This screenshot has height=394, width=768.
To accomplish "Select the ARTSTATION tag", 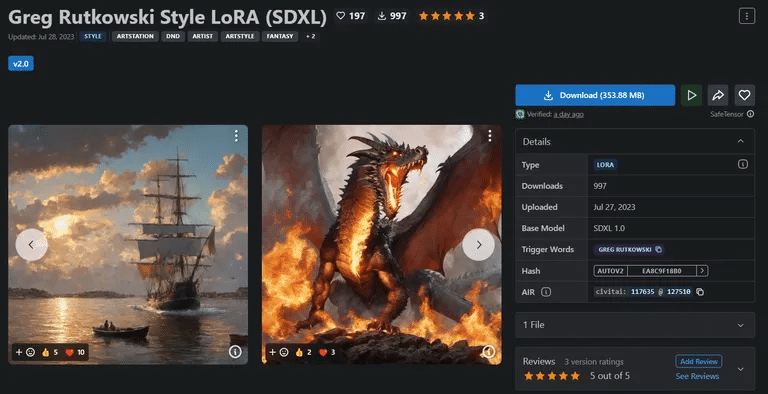I will point(135,36).
